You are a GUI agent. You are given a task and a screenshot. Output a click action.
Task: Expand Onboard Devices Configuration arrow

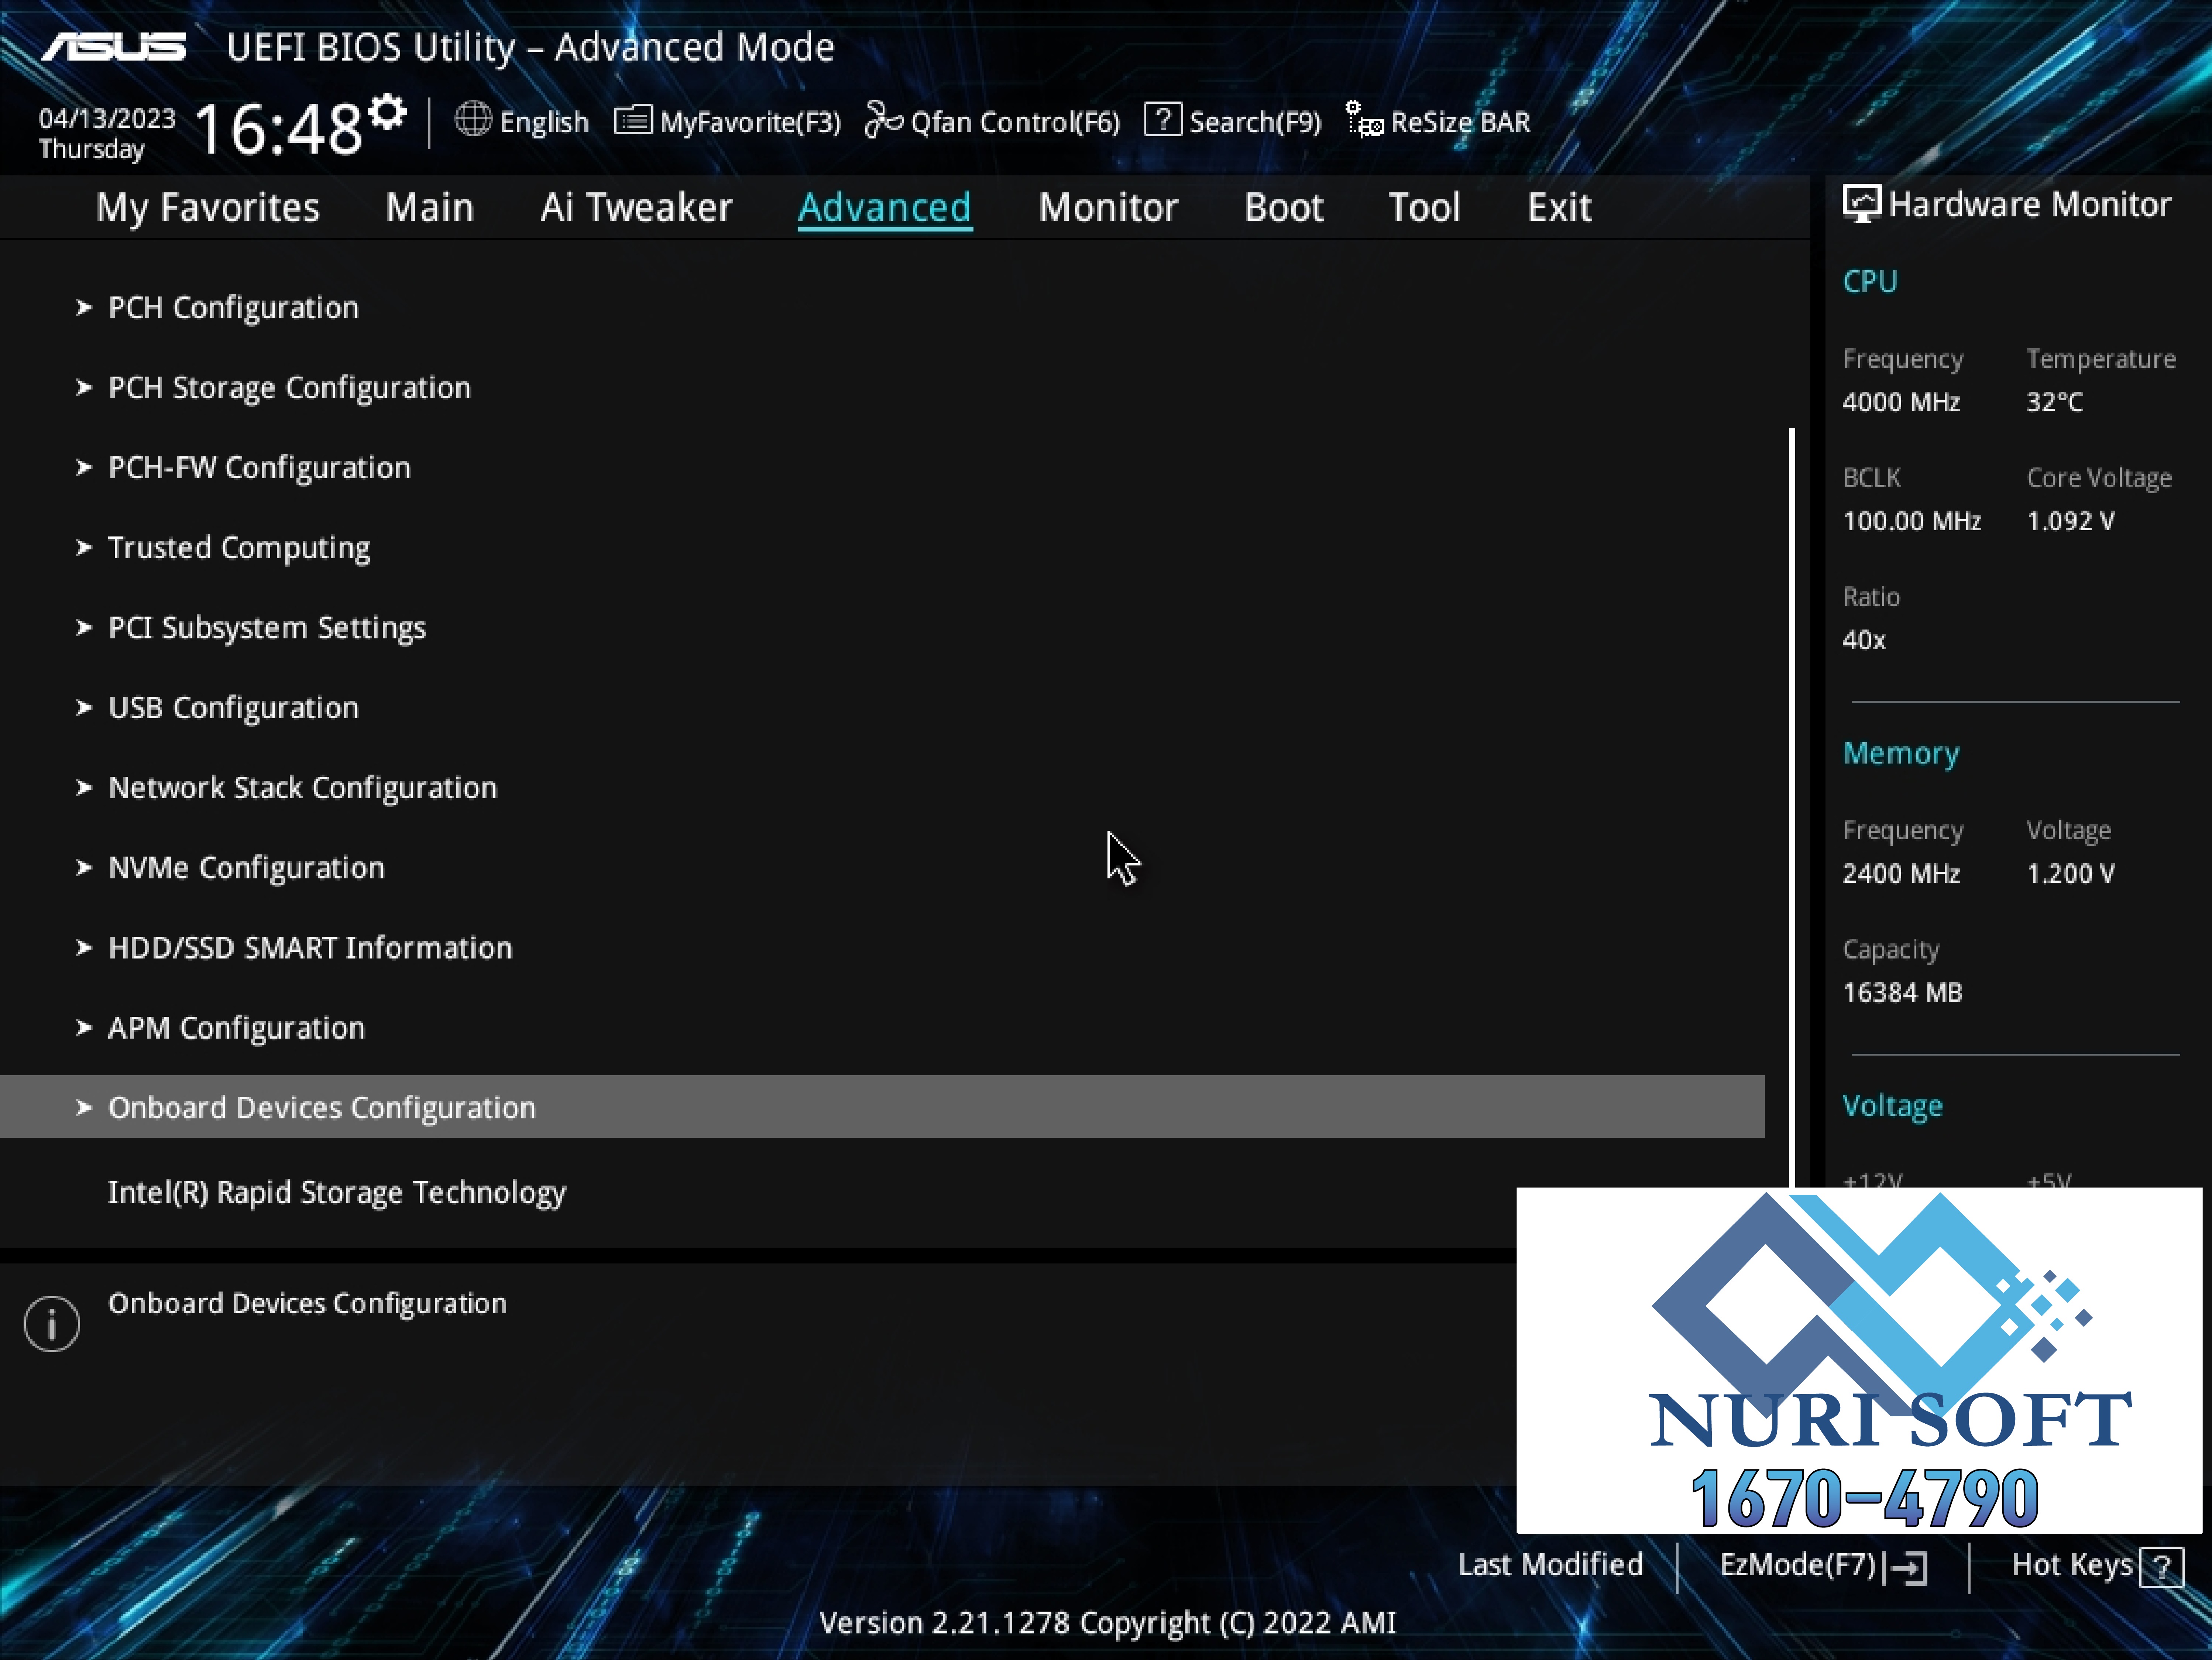[84, 1107]
